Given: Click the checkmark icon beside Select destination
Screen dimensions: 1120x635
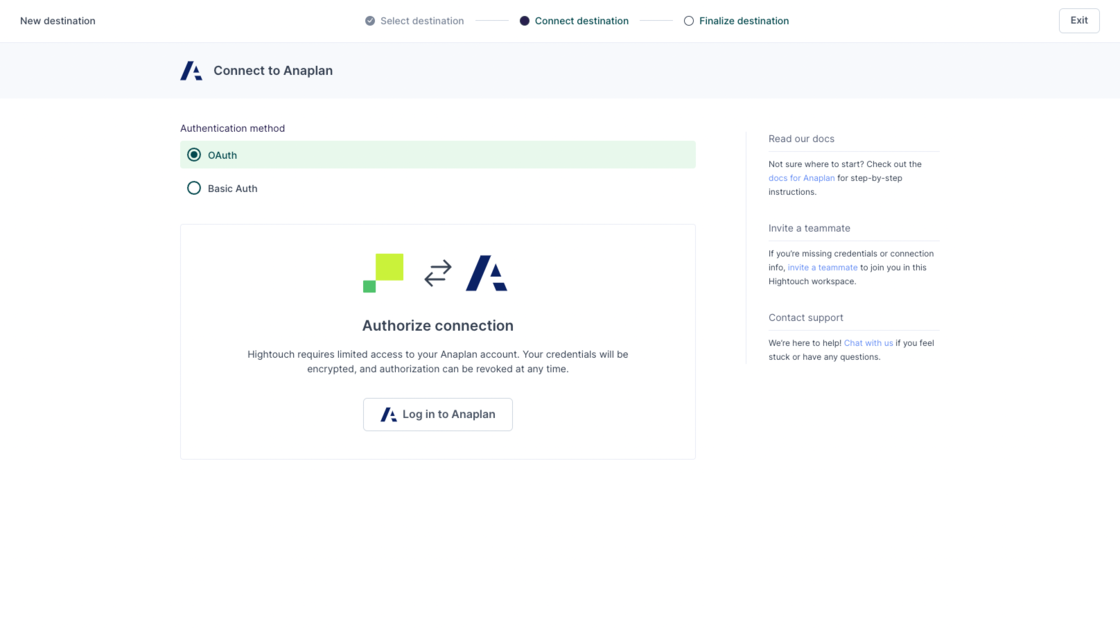Looking at the screenshot, I should click(370, 21).
